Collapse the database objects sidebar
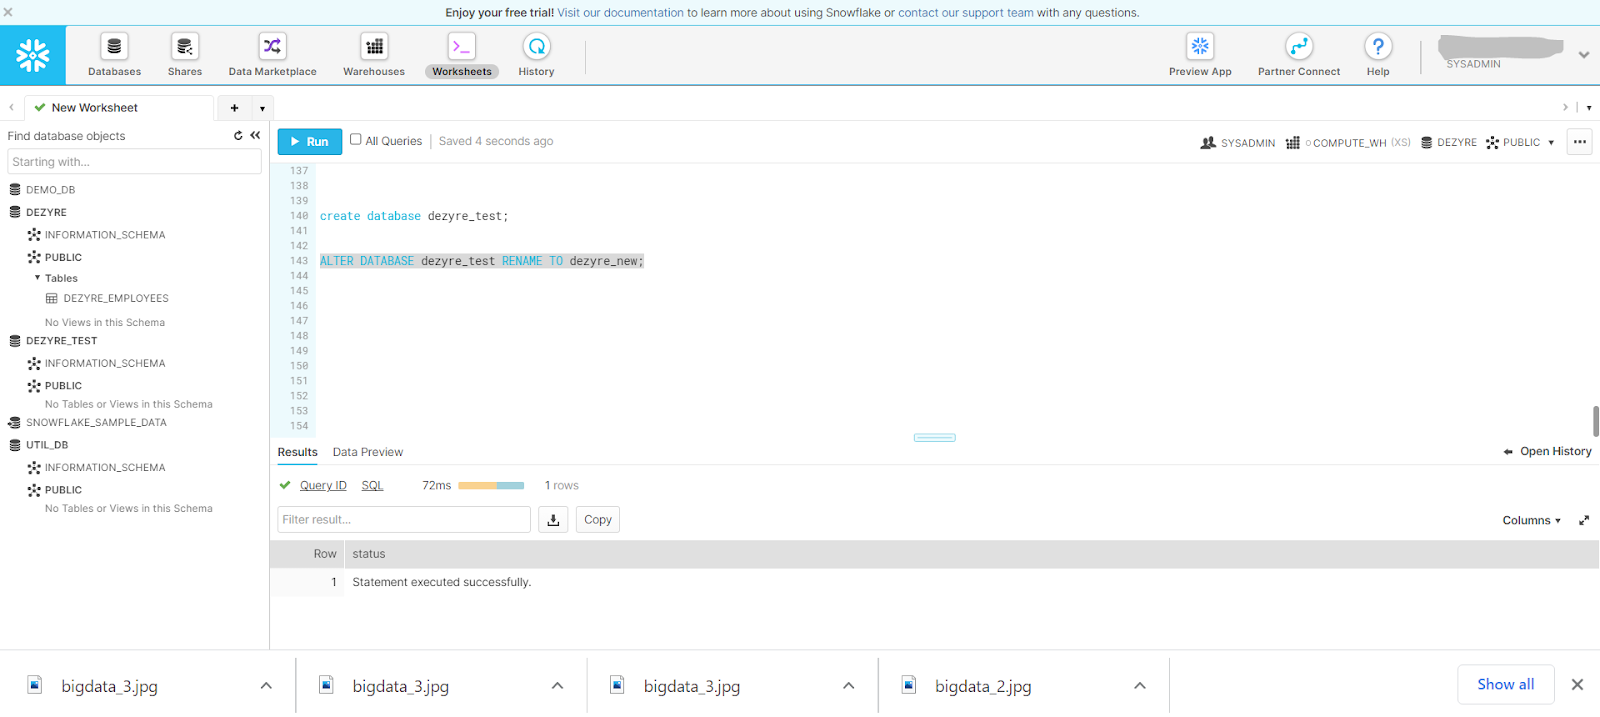The height and width of the screenshot is (717, 1600). [x=255, y=136]
